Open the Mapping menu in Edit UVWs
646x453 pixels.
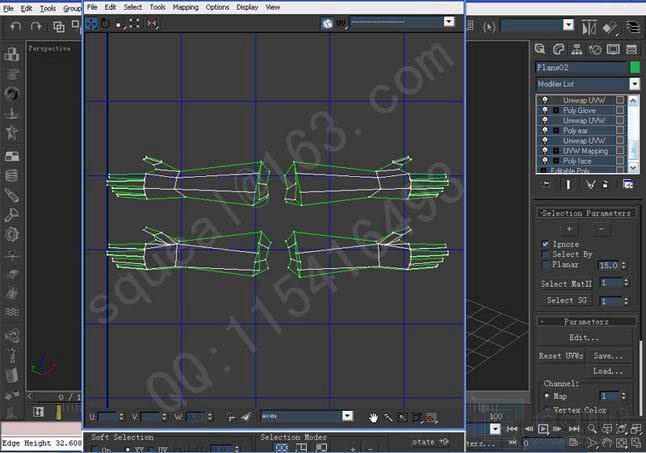[185, 7]
